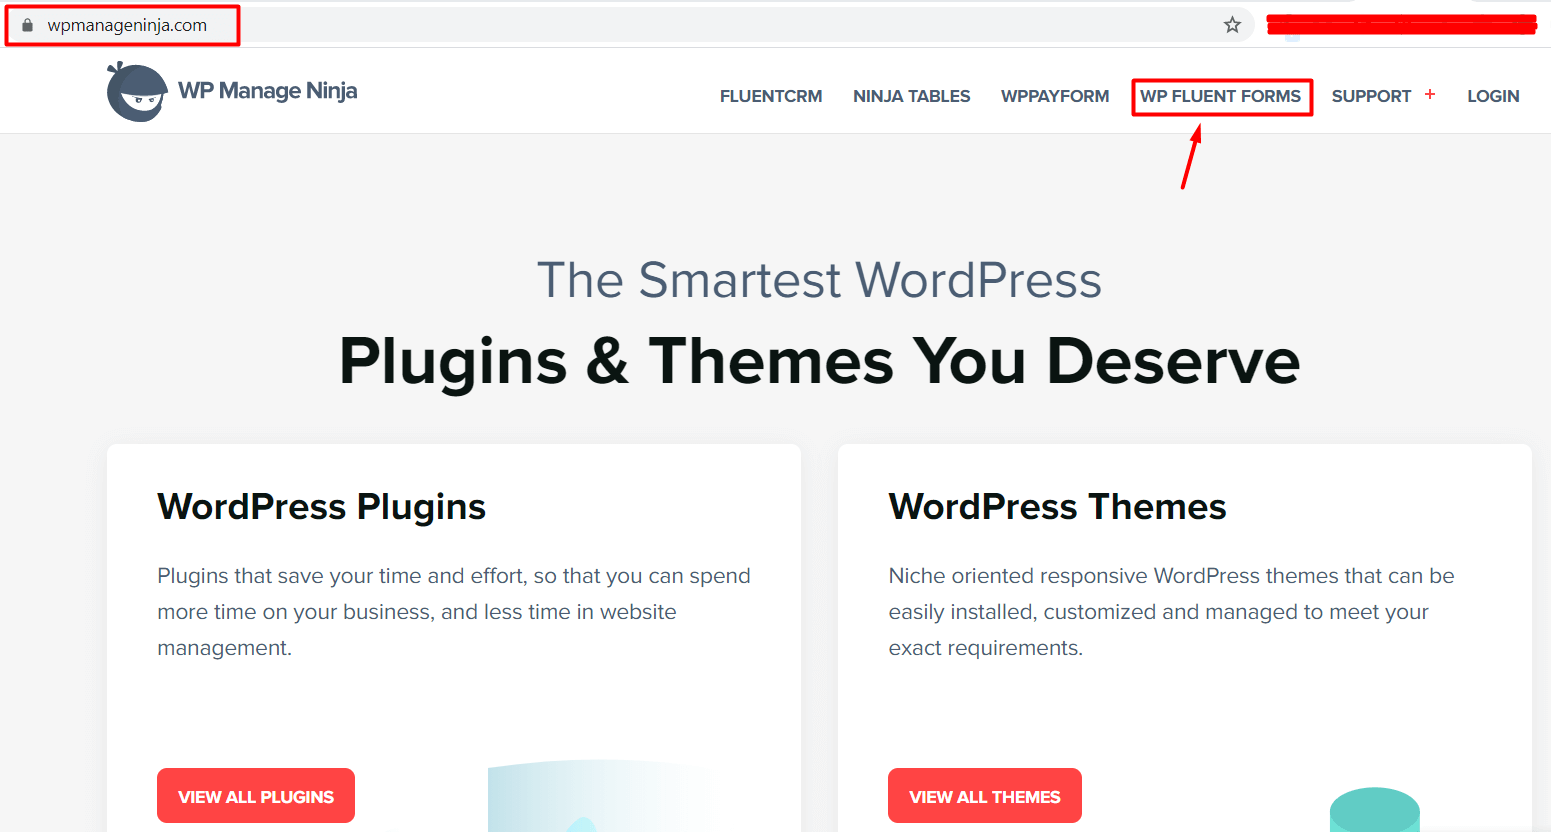Image resolution: width=1551 pixels, height=832 pixels.
Task: Expand the Support plus menu
Action: (1430, 94)
